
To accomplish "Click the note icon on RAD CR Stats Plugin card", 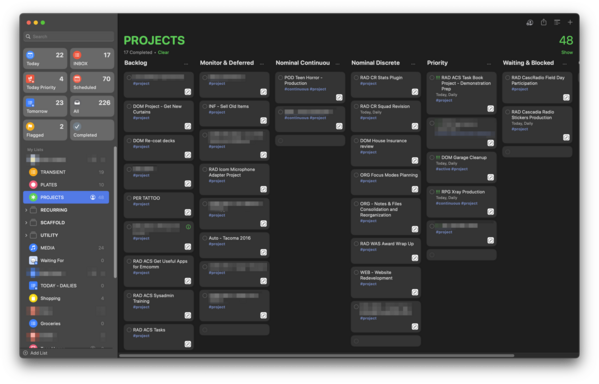I will tap(415, 92).
